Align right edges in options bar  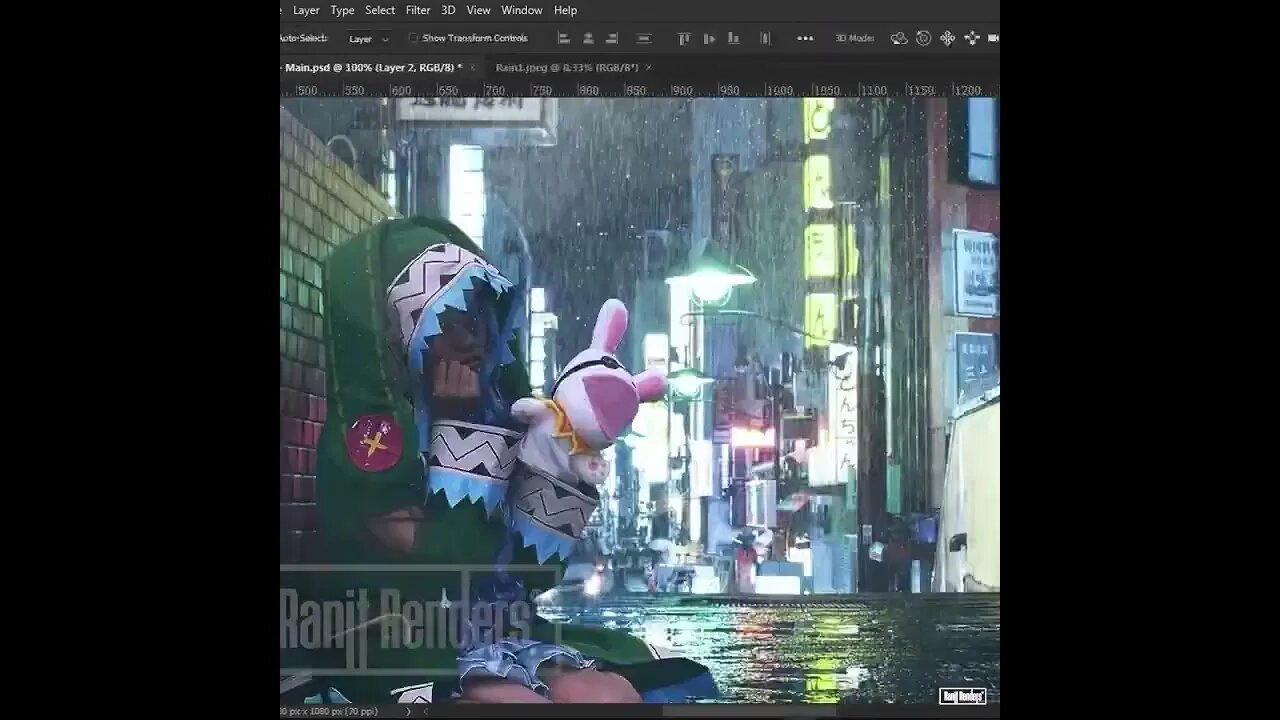click(x=612, y=38)
